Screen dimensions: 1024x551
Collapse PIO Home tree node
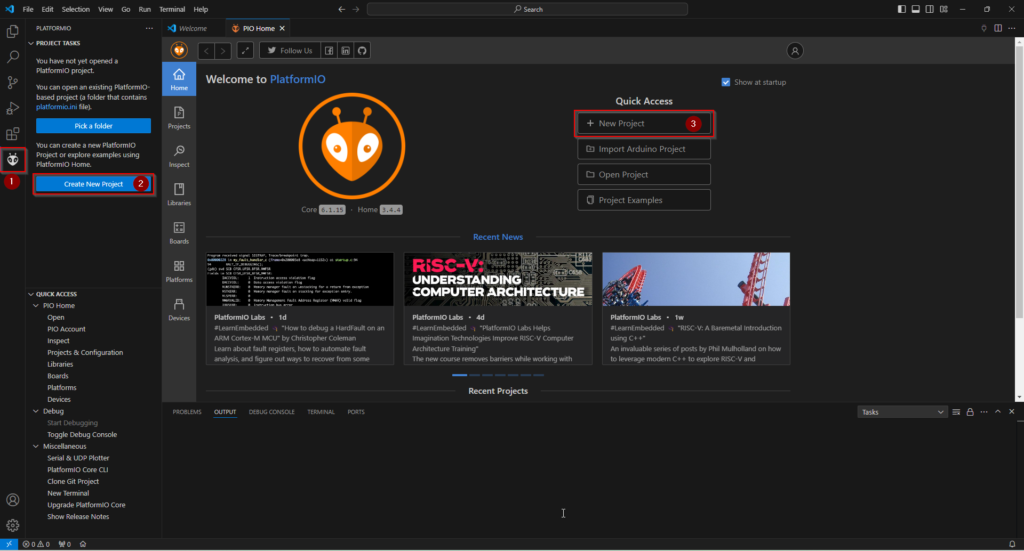pyautogui.click(x=36, y=306)
